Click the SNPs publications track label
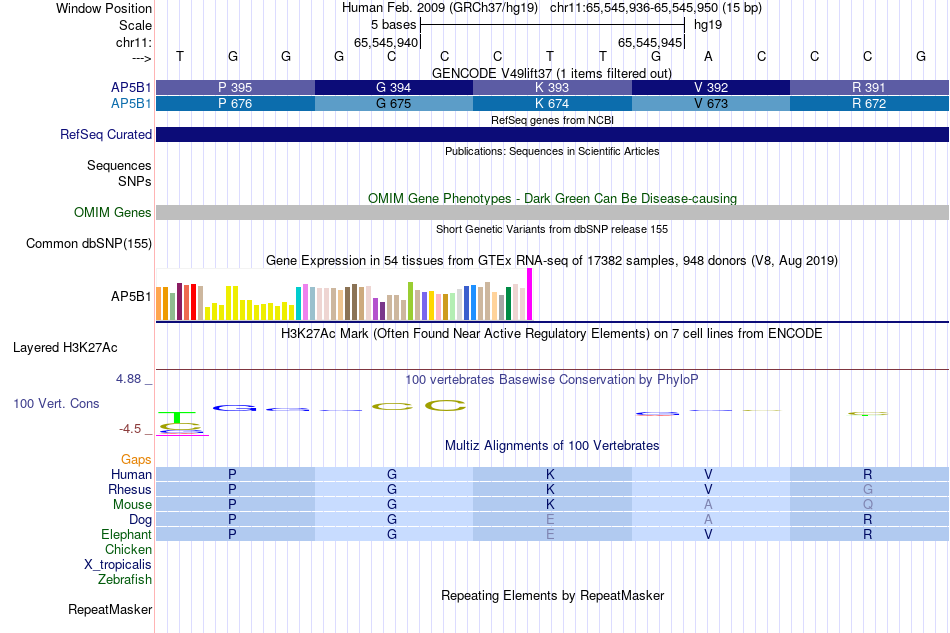The height and width of the screenshot is (633, 950). click(x=135, y=181)
